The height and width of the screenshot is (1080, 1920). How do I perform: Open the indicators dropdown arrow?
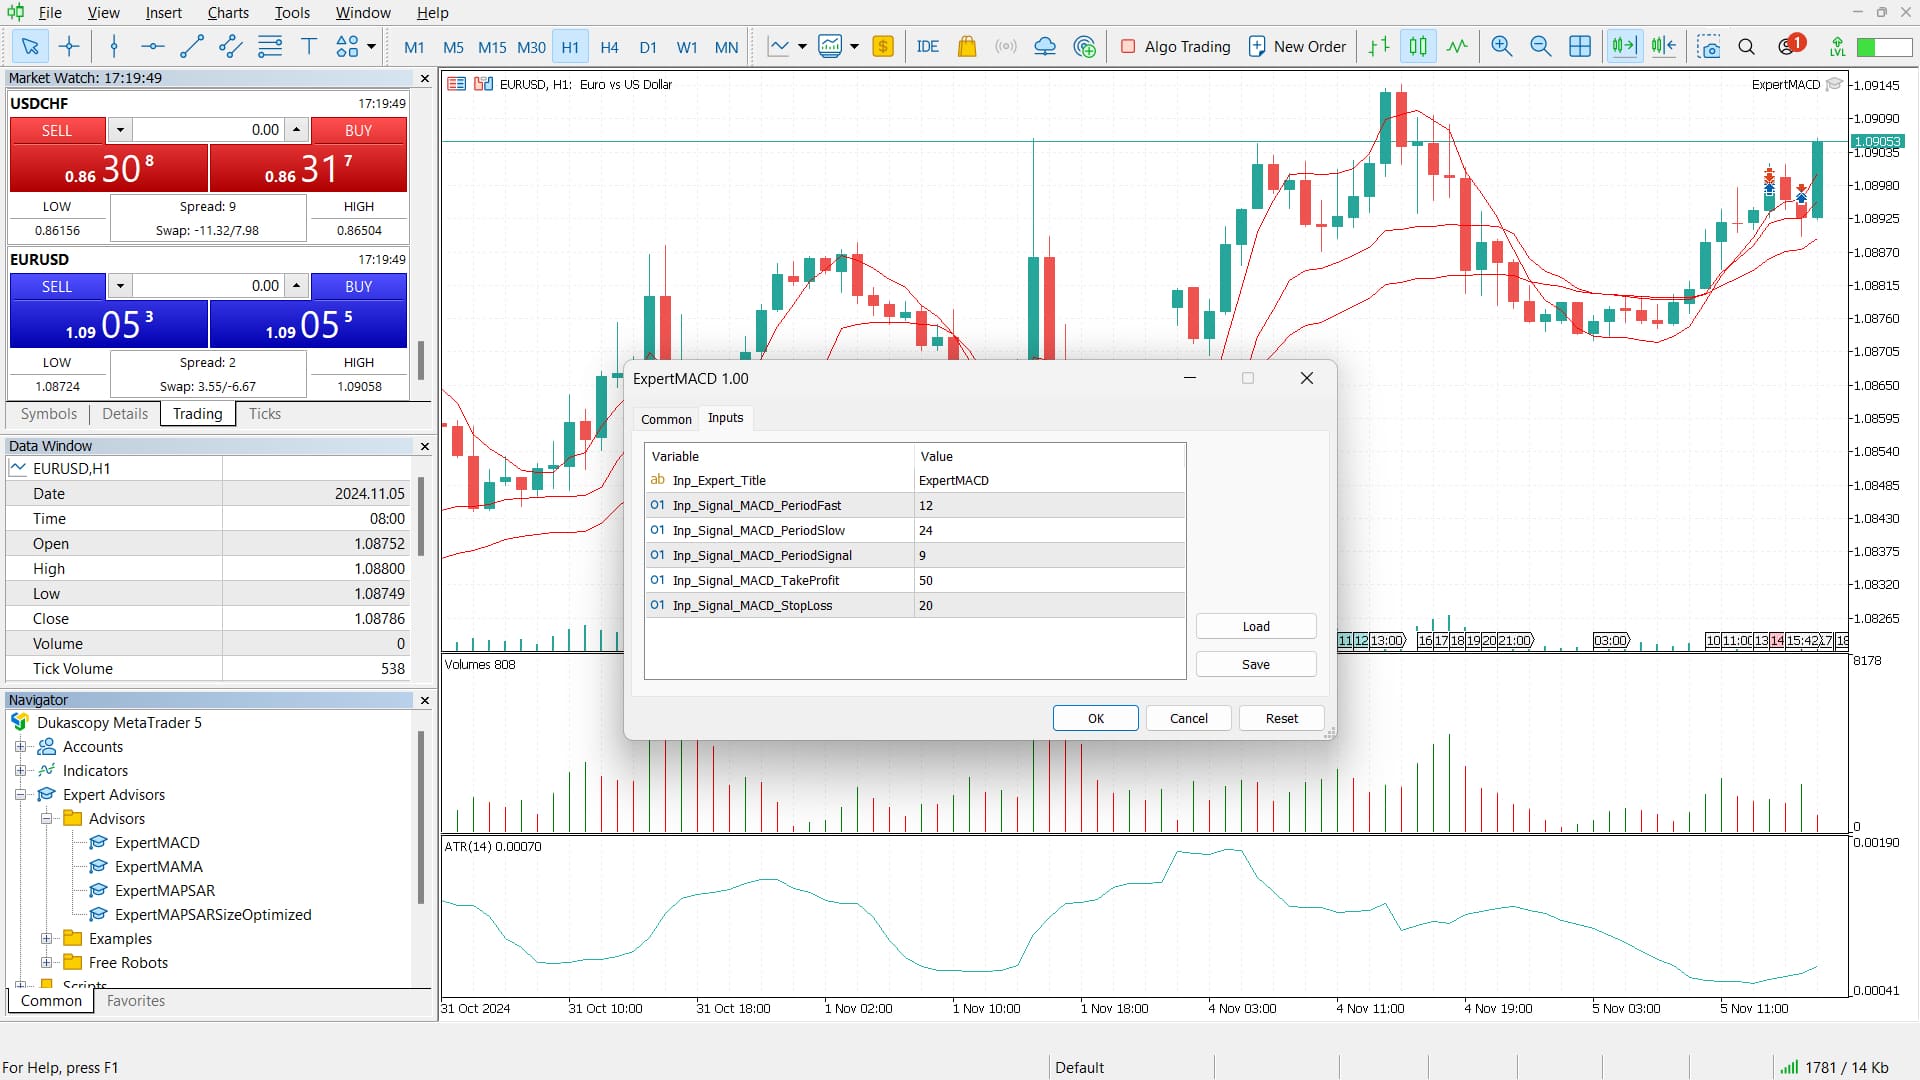(802, 46)
